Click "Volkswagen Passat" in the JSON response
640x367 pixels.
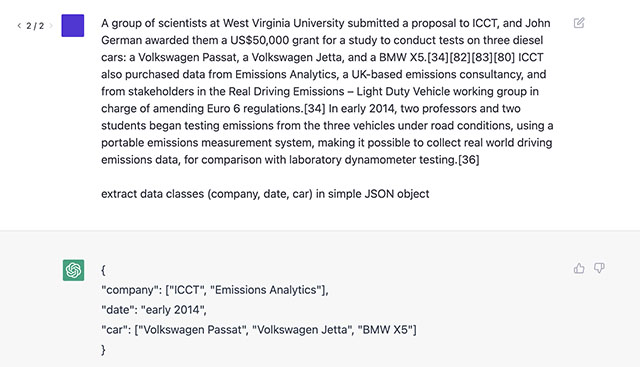tap(193, 329)
